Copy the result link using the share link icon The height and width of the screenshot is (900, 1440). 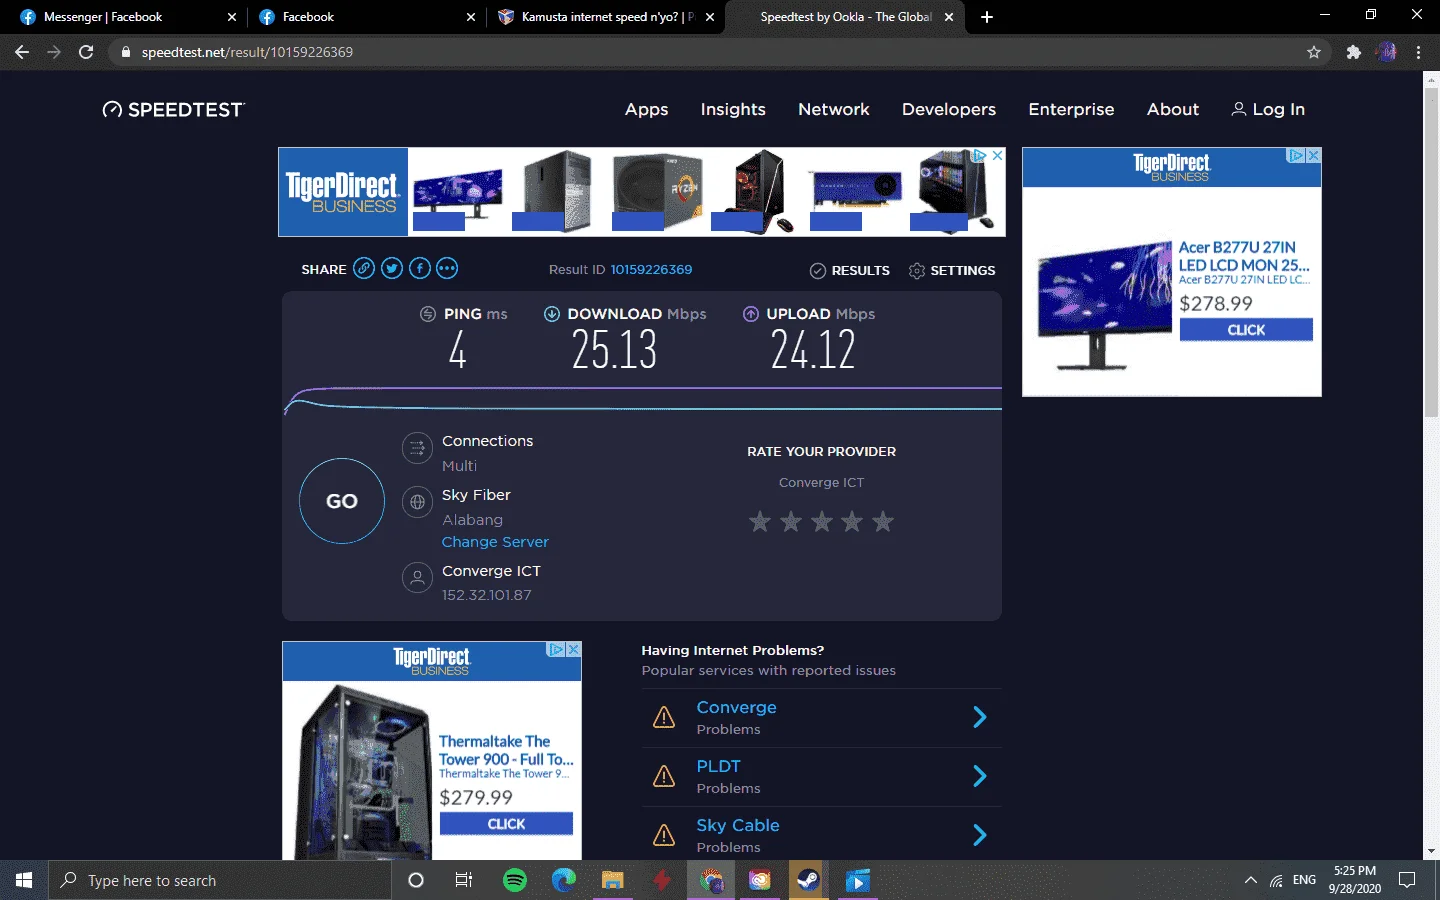click(x=364, y=268)
